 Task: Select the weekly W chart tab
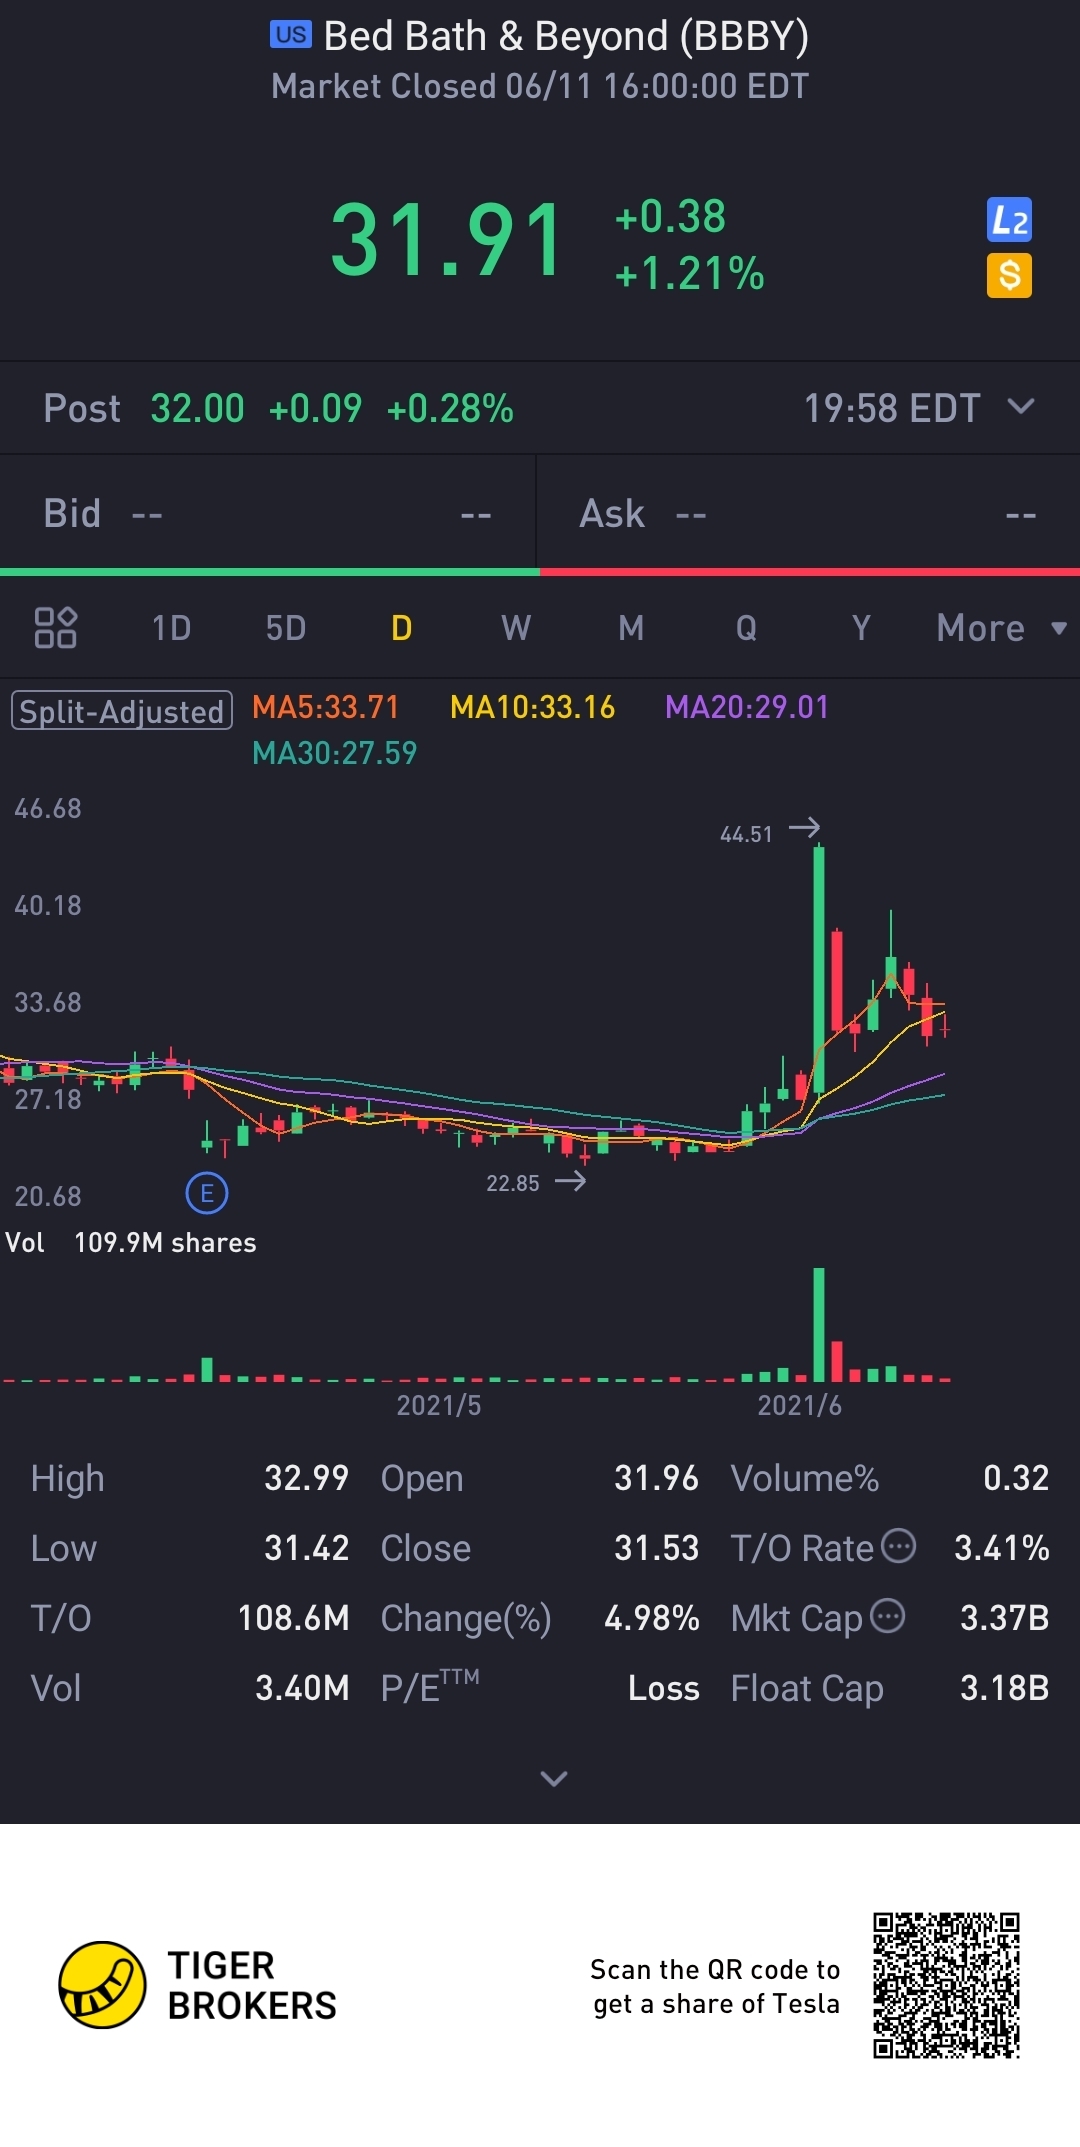pos(516,628)
